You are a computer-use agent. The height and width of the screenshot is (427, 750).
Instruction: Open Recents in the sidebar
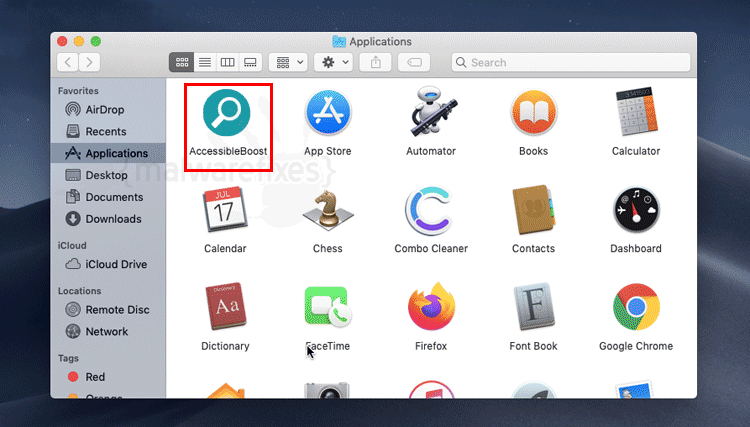coord(108,131)
